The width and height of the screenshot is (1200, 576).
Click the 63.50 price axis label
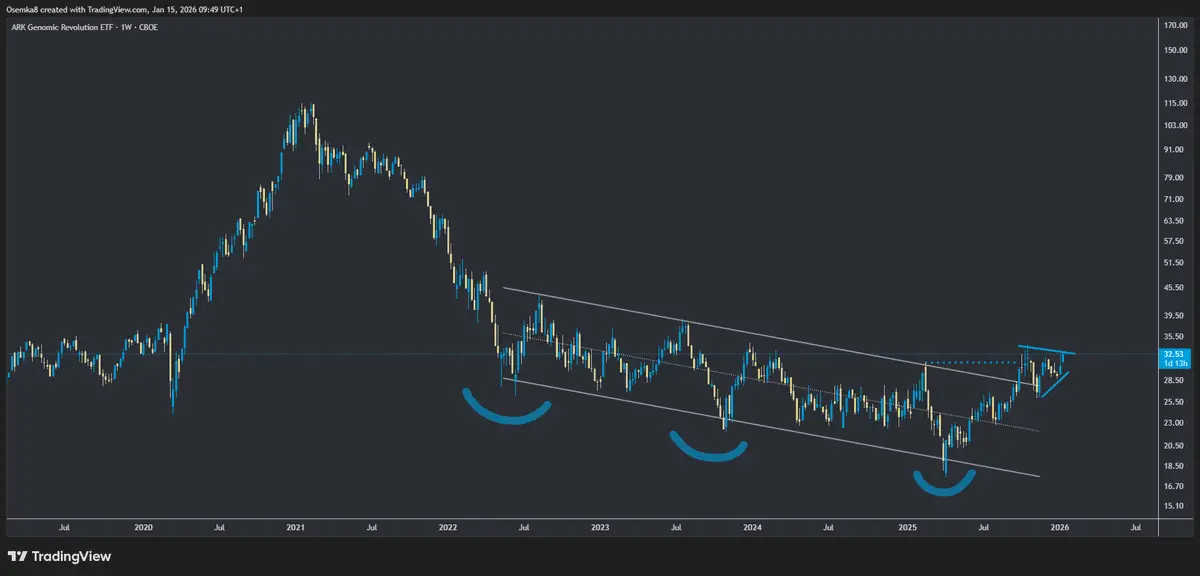1175,221
